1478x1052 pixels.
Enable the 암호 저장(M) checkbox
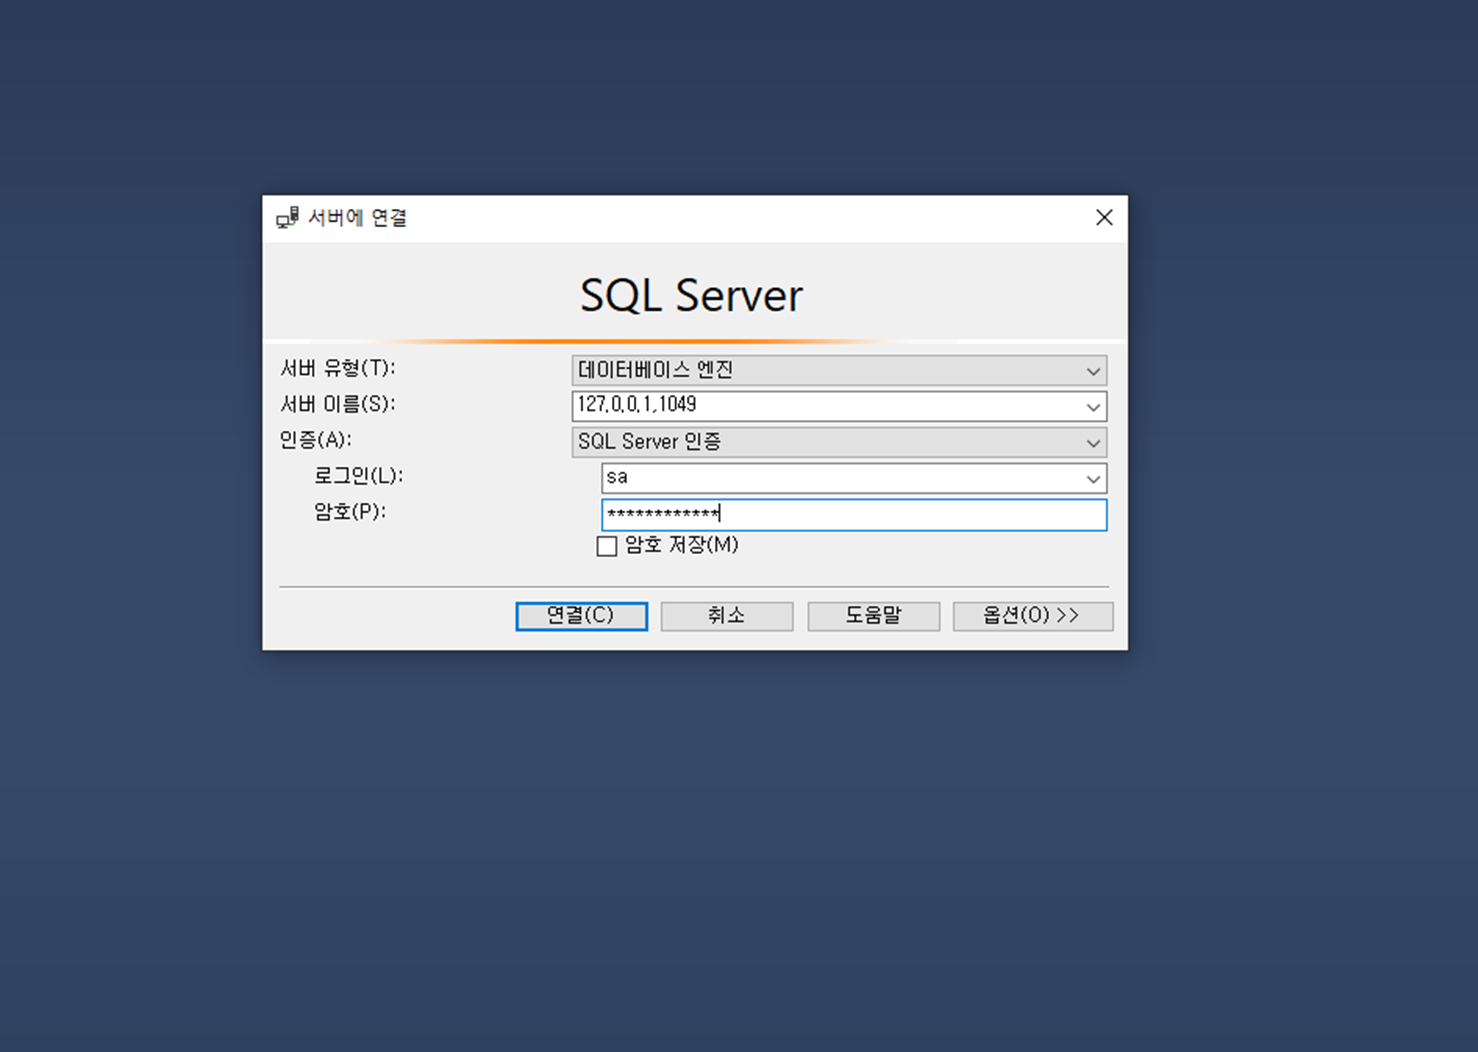coord(606,546)
